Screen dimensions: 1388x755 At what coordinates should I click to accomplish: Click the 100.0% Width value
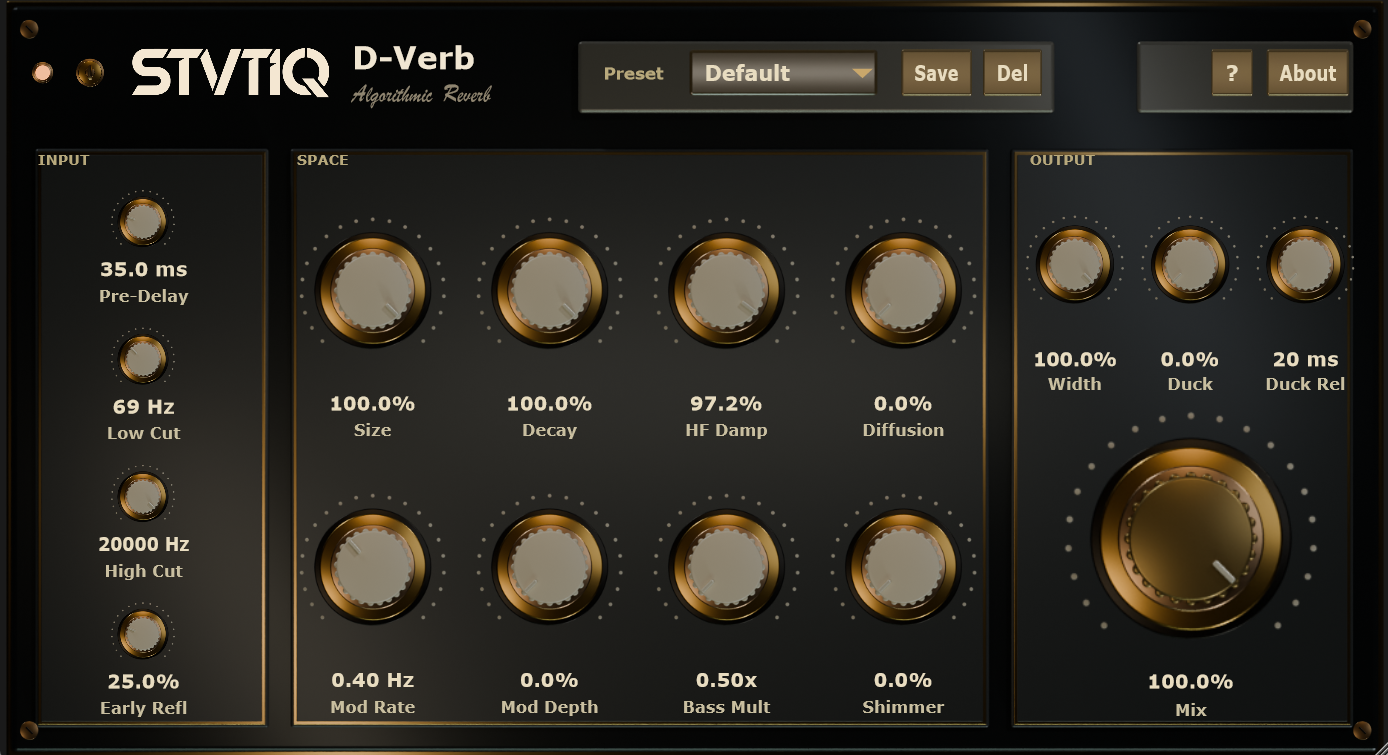point(1075,359)
